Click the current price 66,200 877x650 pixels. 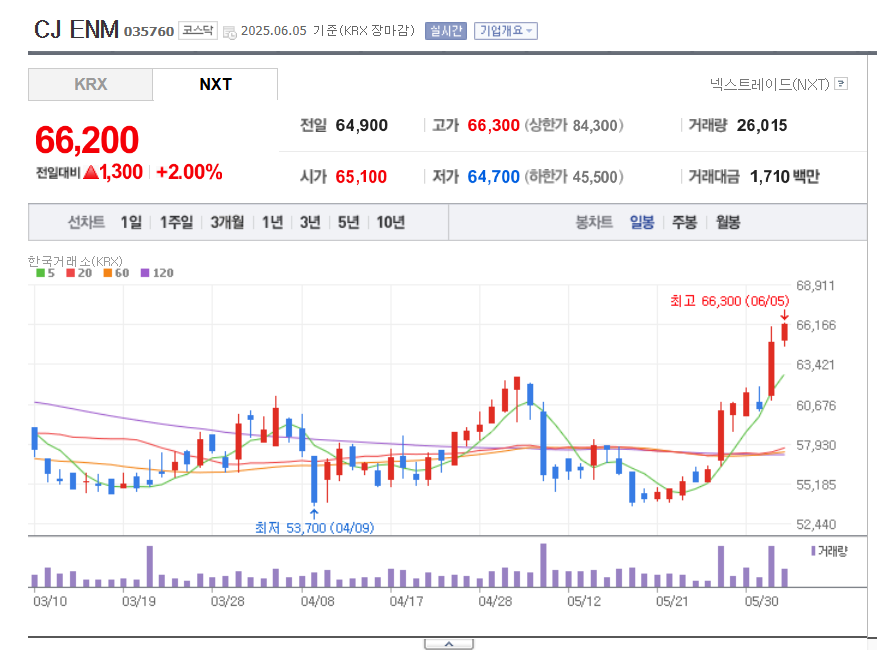(87, 140)
